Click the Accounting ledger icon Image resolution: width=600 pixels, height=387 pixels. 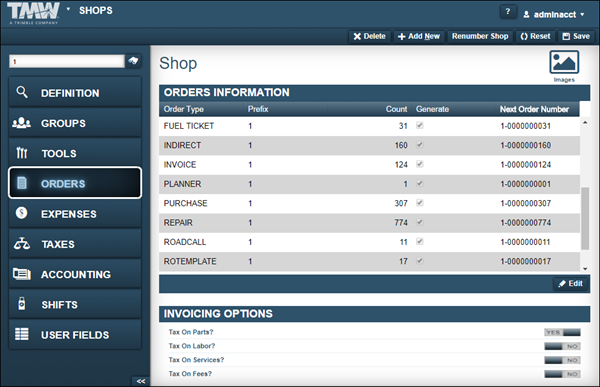click(x=21, y=274)
